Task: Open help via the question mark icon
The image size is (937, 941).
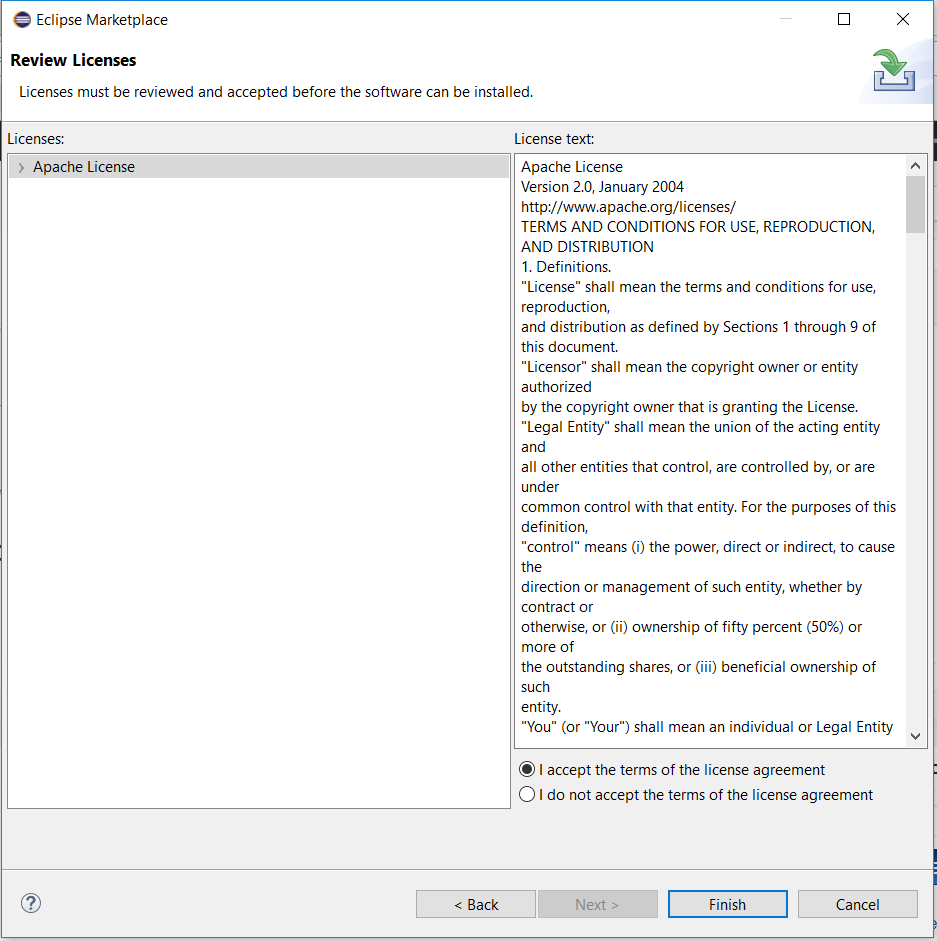Action: click(31, 903)
